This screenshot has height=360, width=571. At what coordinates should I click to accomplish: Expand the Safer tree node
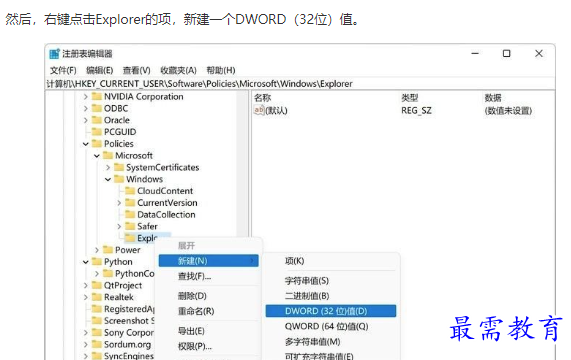tap(119, 226)
